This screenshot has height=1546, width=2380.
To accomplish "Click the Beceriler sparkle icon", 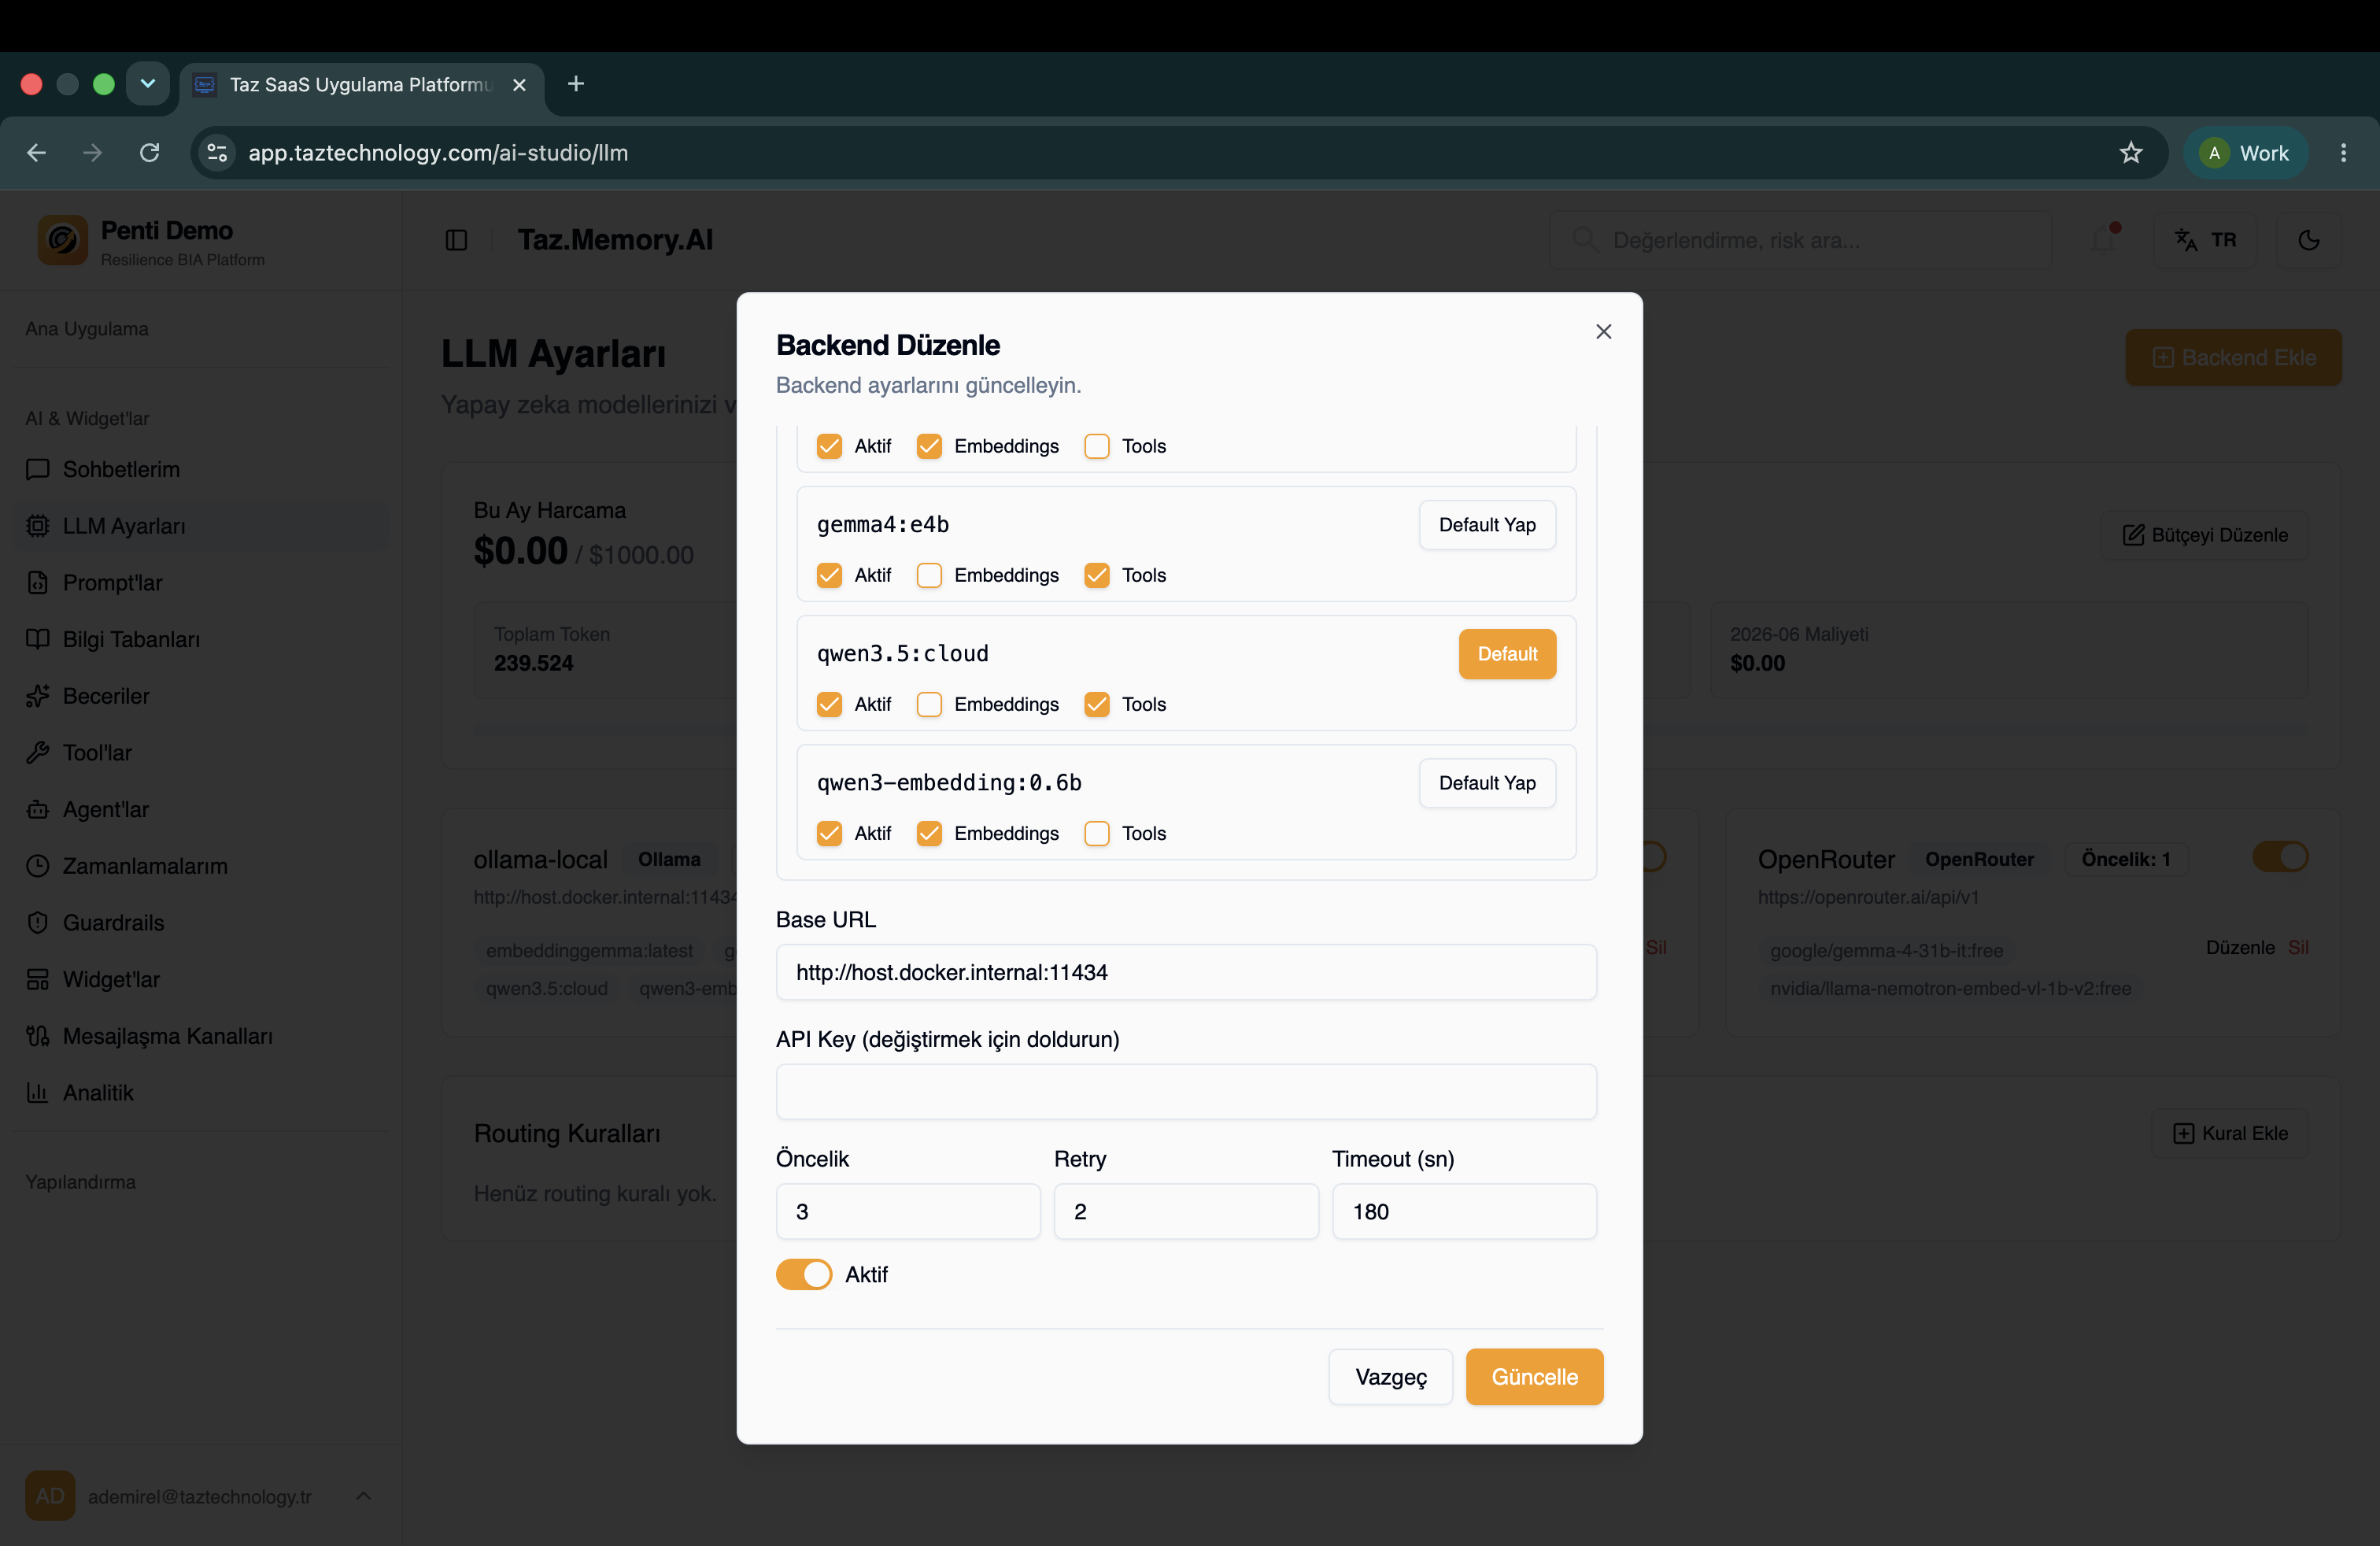I will pyautogui.click(x=38, y=696).
